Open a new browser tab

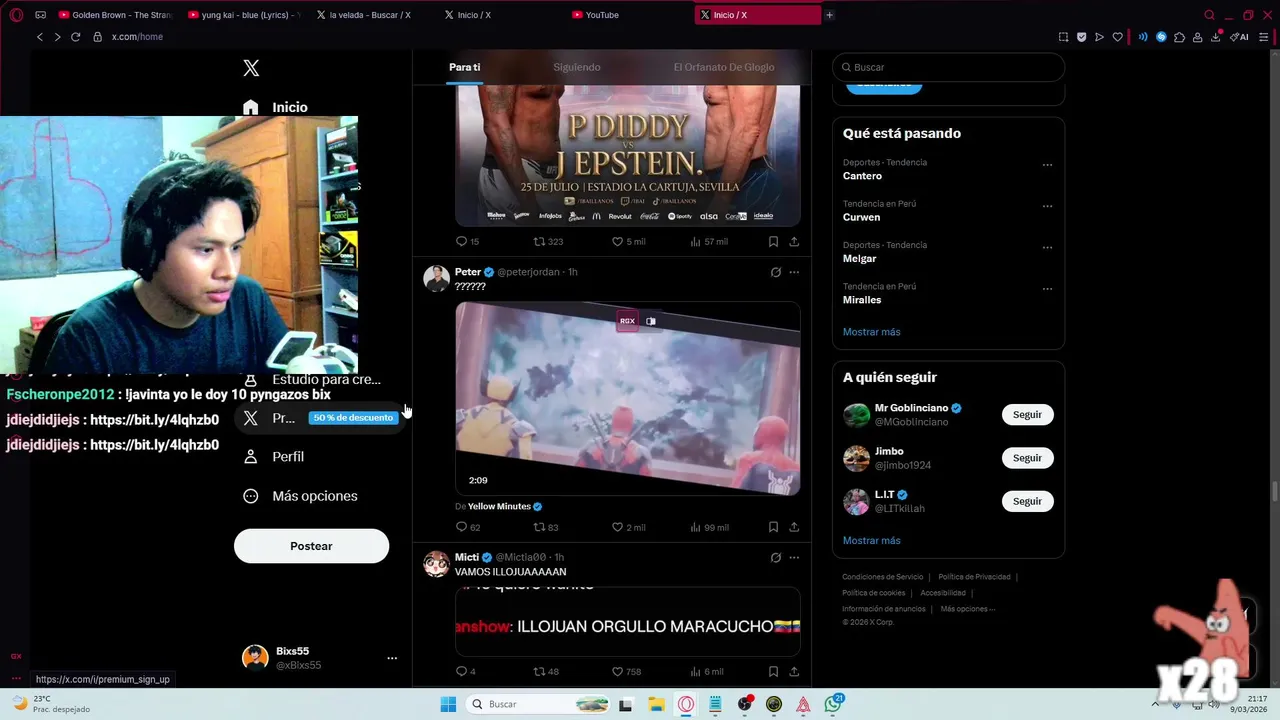coord(829,15)
